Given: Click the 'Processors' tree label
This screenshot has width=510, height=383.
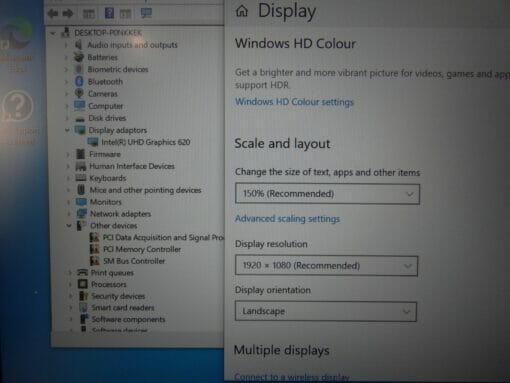Looking at the screenshot, I should (109, 284).
